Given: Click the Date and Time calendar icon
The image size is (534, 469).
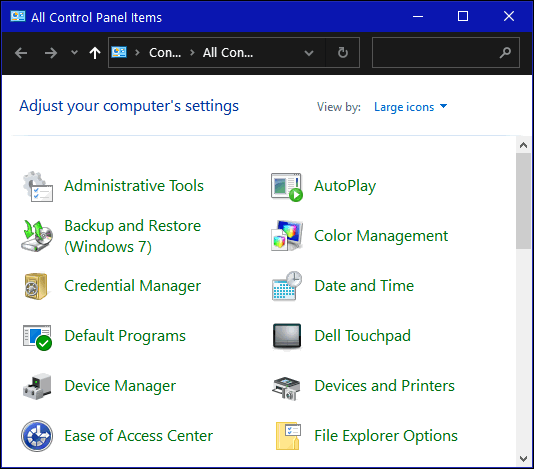Looking at the screenshot, I should [287, 286].
